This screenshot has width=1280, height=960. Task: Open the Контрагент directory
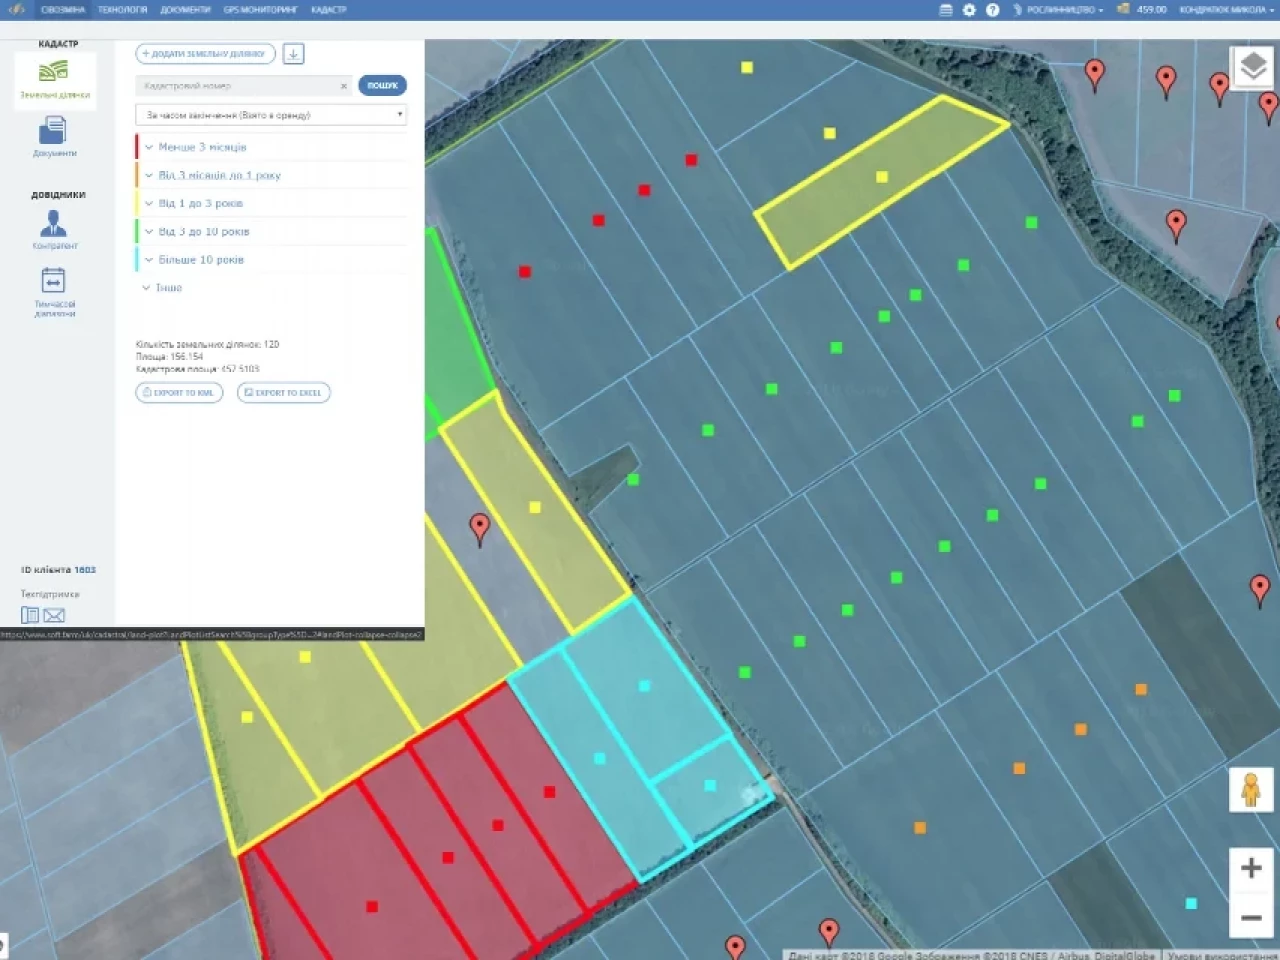point(54,230)
